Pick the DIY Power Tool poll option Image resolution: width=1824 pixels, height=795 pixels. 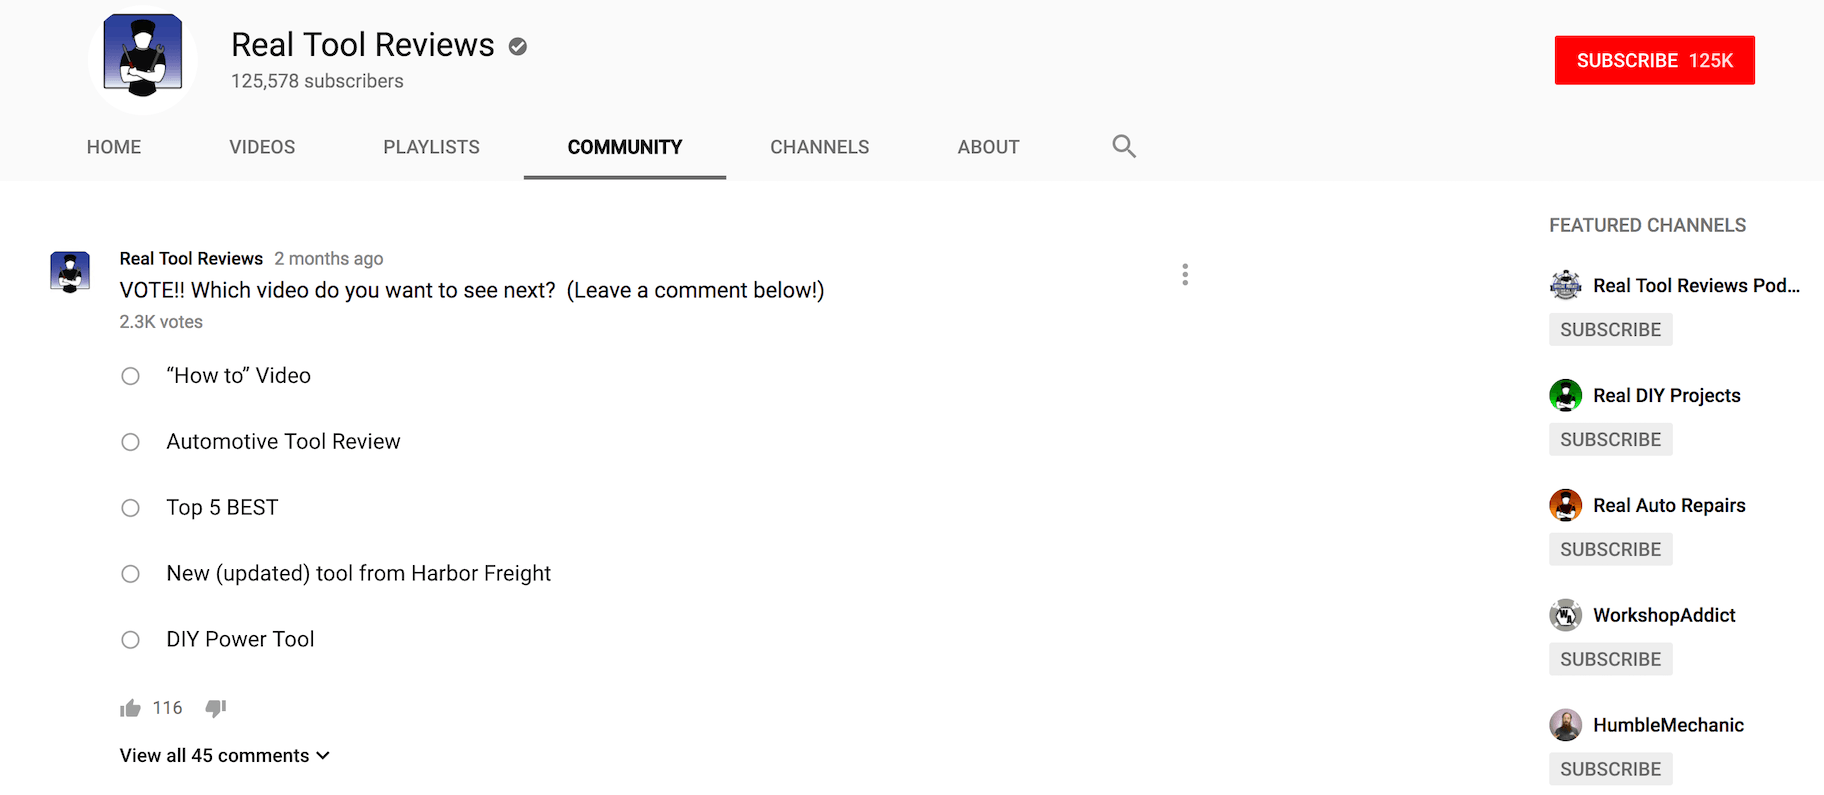tap(131, 640)
